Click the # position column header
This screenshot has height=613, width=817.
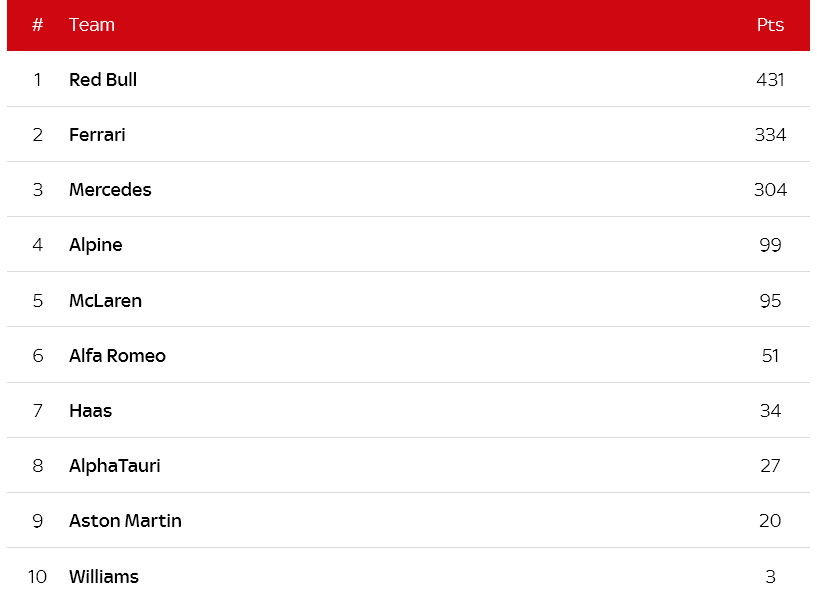pyautogui.click(x=38, y=24)
